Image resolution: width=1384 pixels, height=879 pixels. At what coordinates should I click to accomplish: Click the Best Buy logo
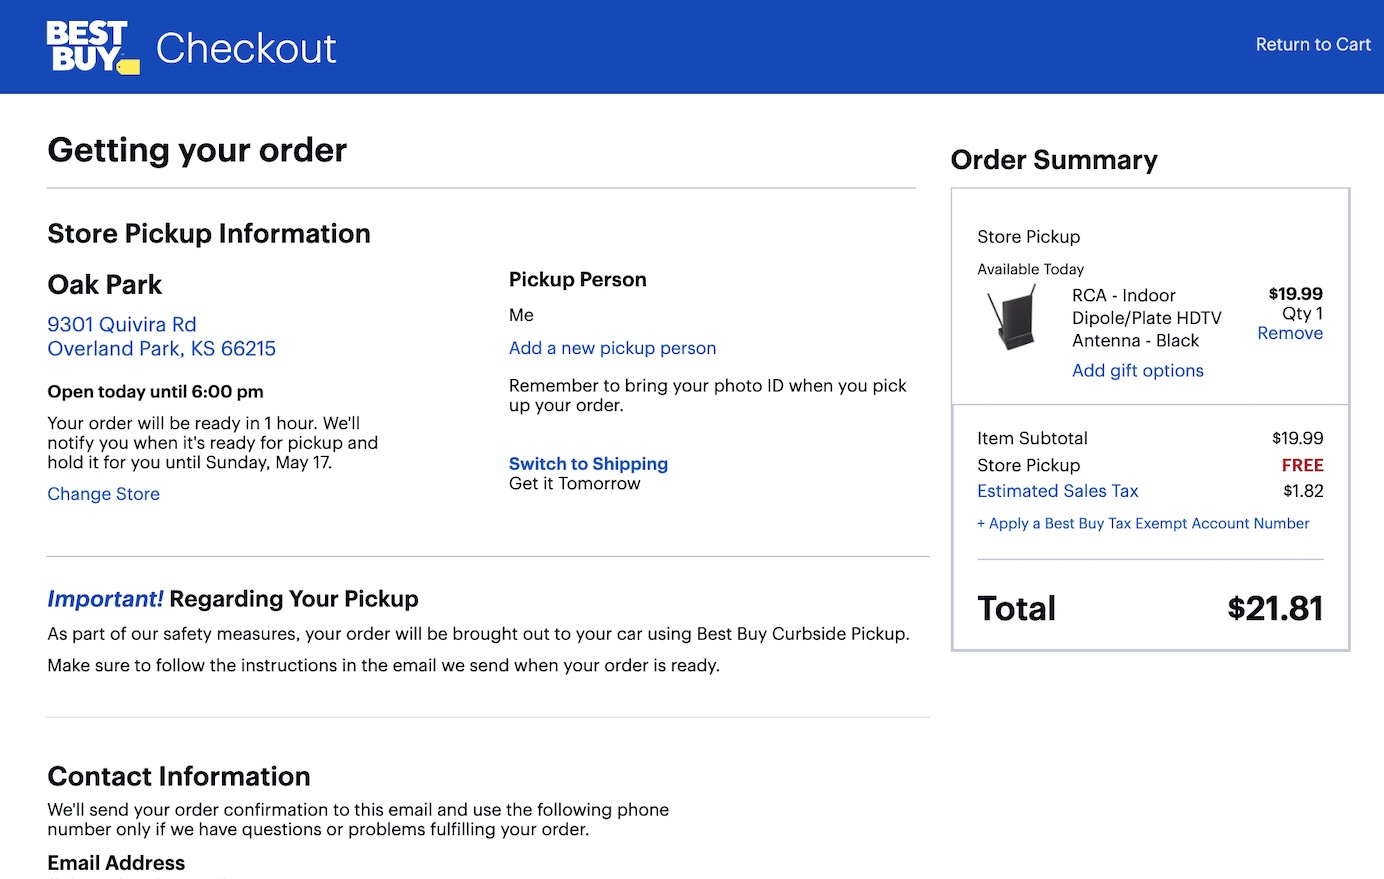pos(88,46)
